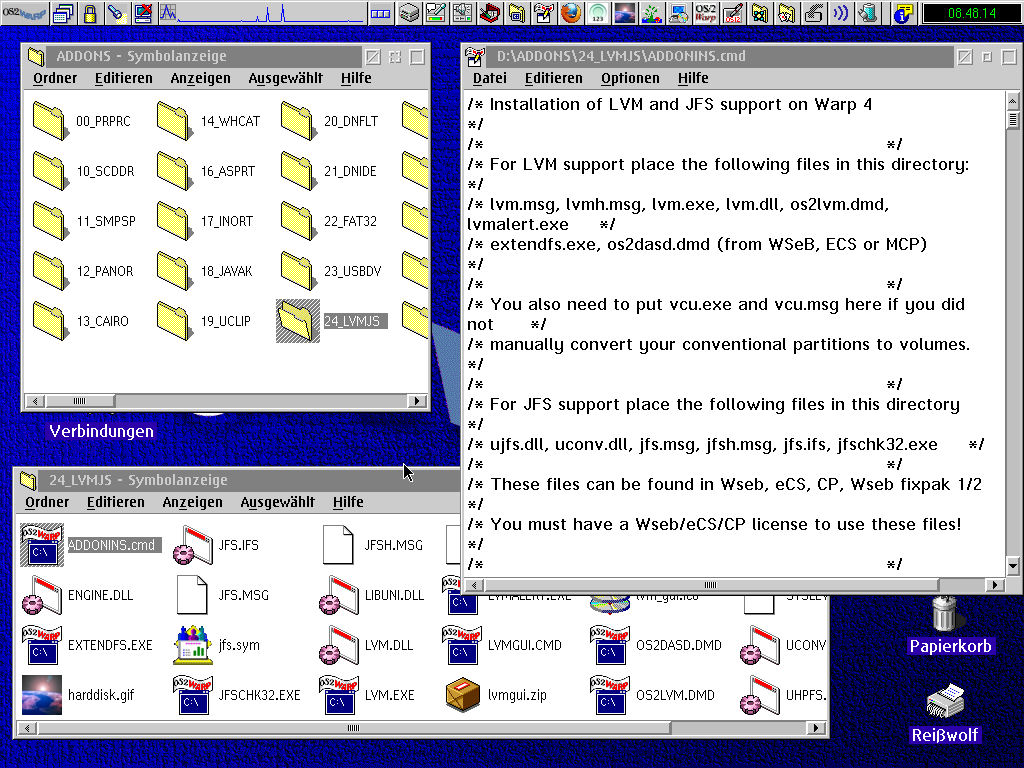This screenshot has width=1024, height=768.
Task: Open Ordner menu in ADDONS window
Action: click(55, 78)
